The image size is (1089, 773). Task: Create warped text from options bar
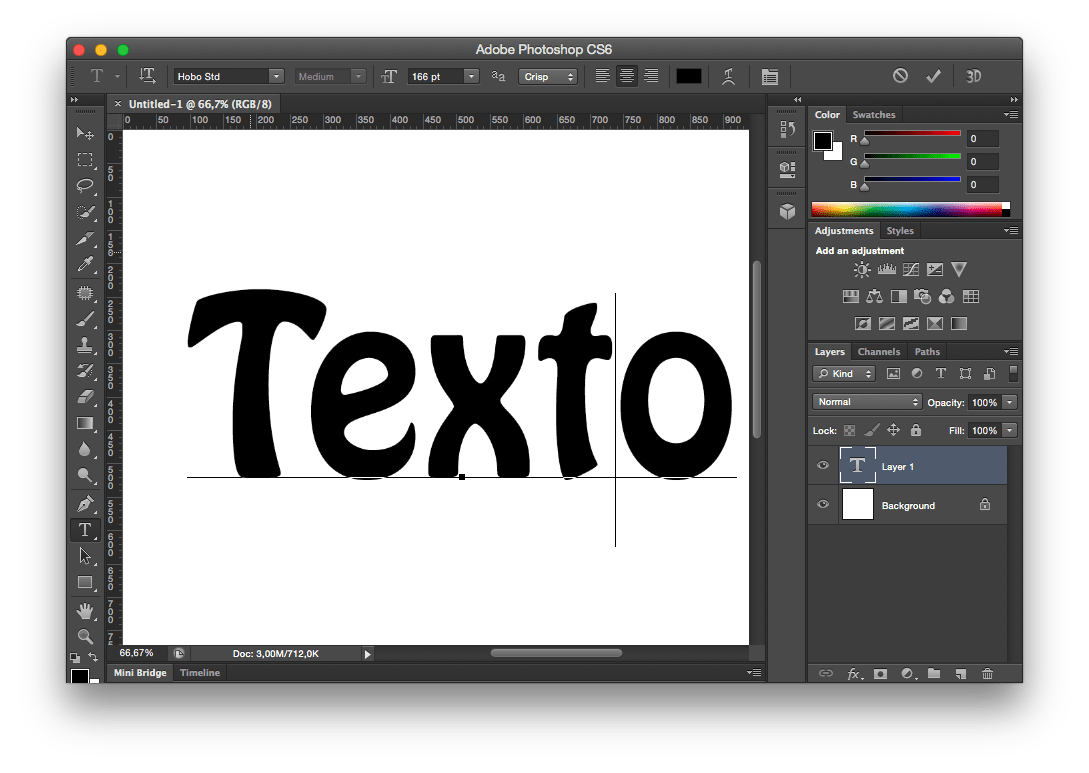[729, 76]
